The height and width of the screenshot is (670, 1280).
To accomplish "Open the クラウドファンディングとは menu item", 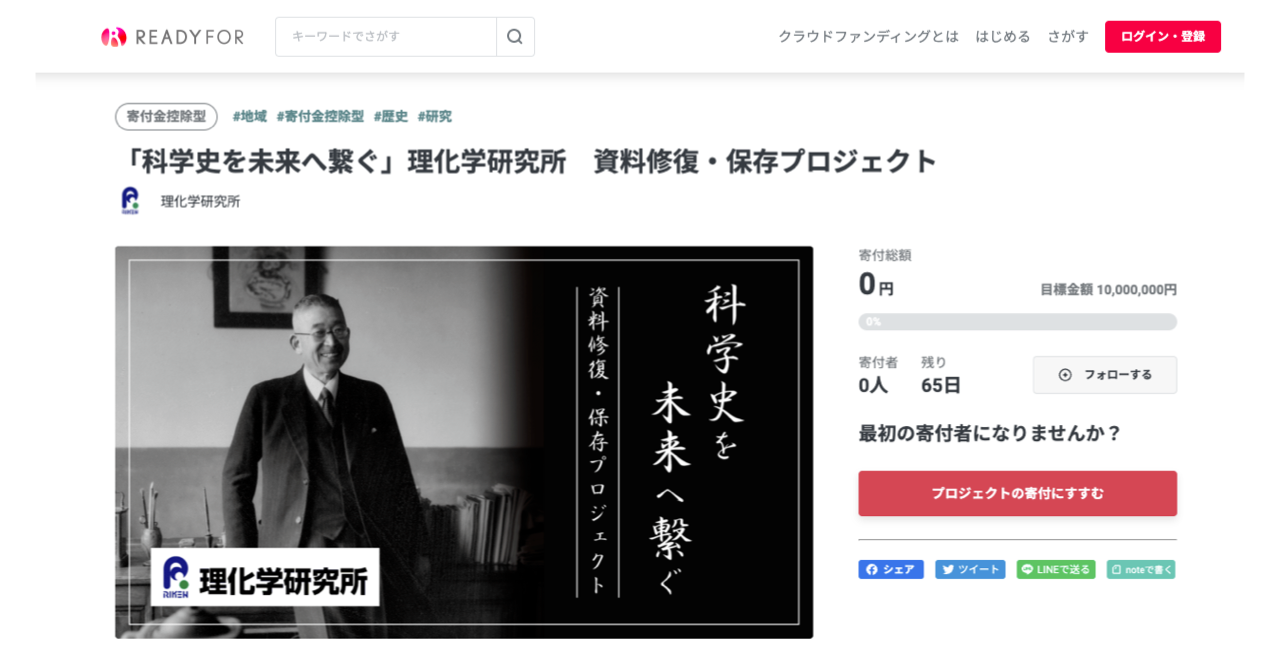I will pyautogui.click(x=869, y=37).
